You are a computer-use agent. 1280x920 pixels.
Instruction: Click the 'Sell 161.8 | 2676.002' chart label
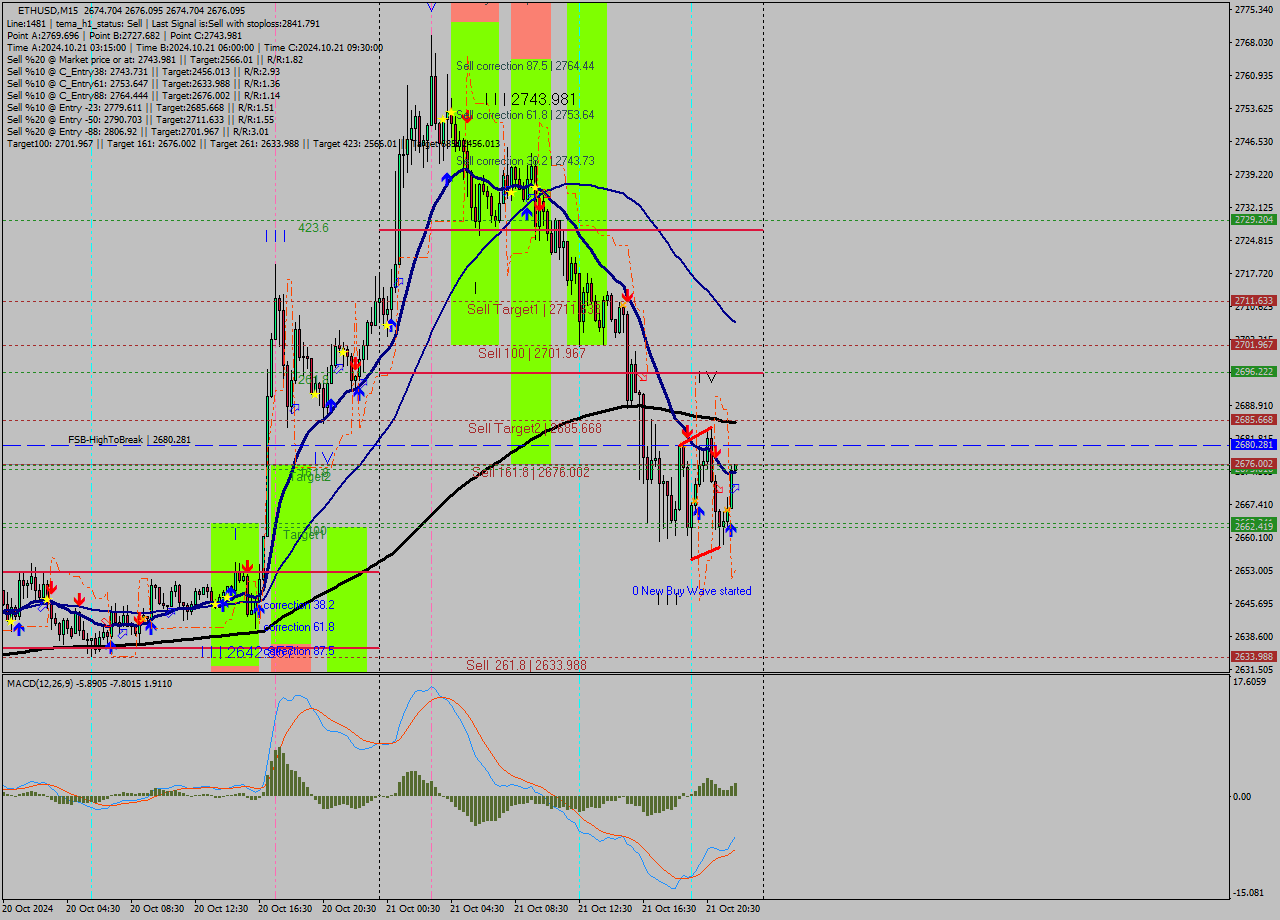(x=531, y=472)
